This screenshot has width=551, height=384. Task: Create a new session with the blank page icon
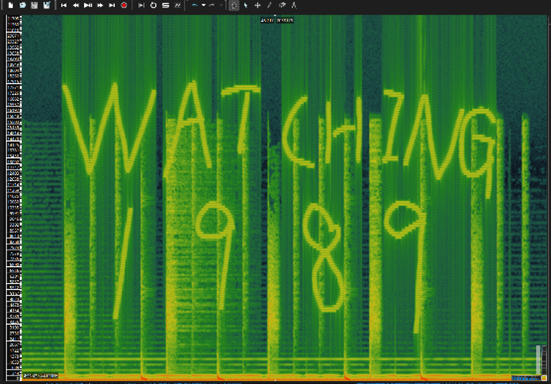11,5
